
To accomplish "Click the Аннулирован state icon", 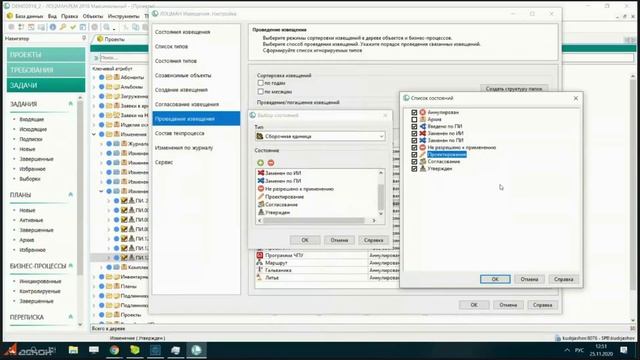I will 423,112.
